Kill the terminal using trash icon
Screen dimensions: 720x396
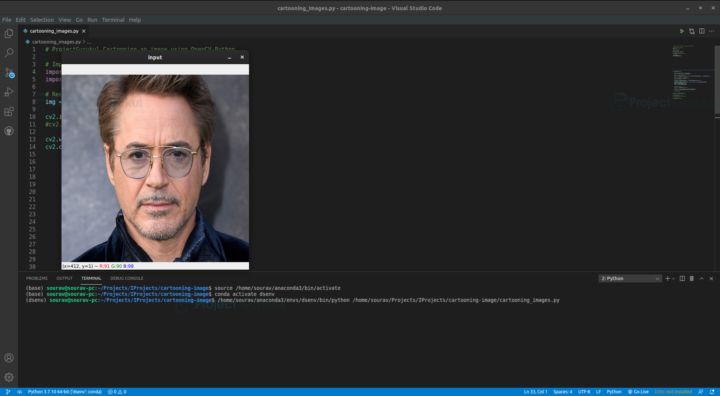(692, 278)
